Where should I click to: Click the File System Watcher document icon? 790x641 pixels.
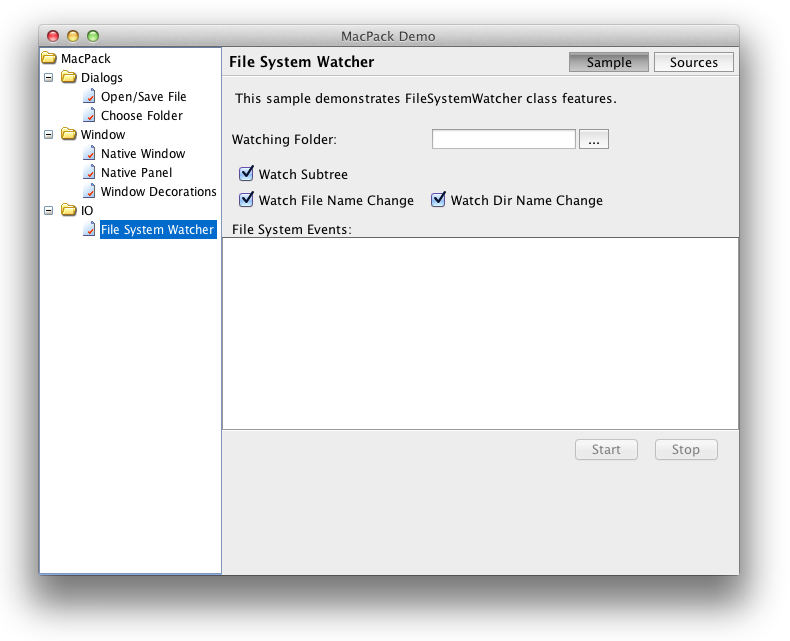pos(89,229)
